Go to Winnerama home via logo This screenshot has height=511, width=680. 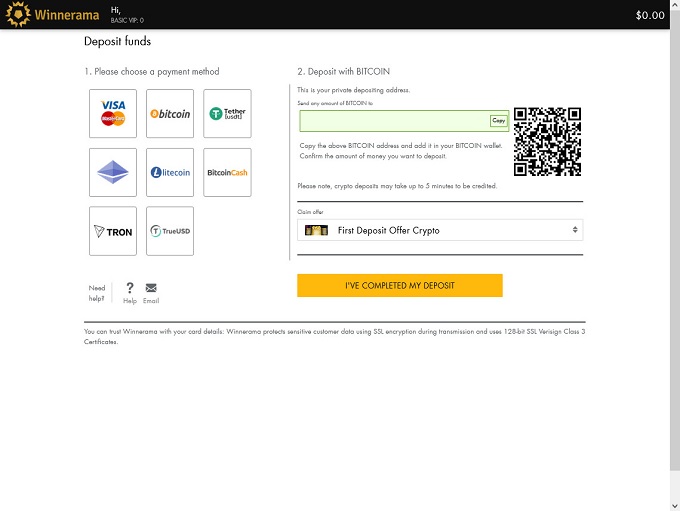coord(52,15)
